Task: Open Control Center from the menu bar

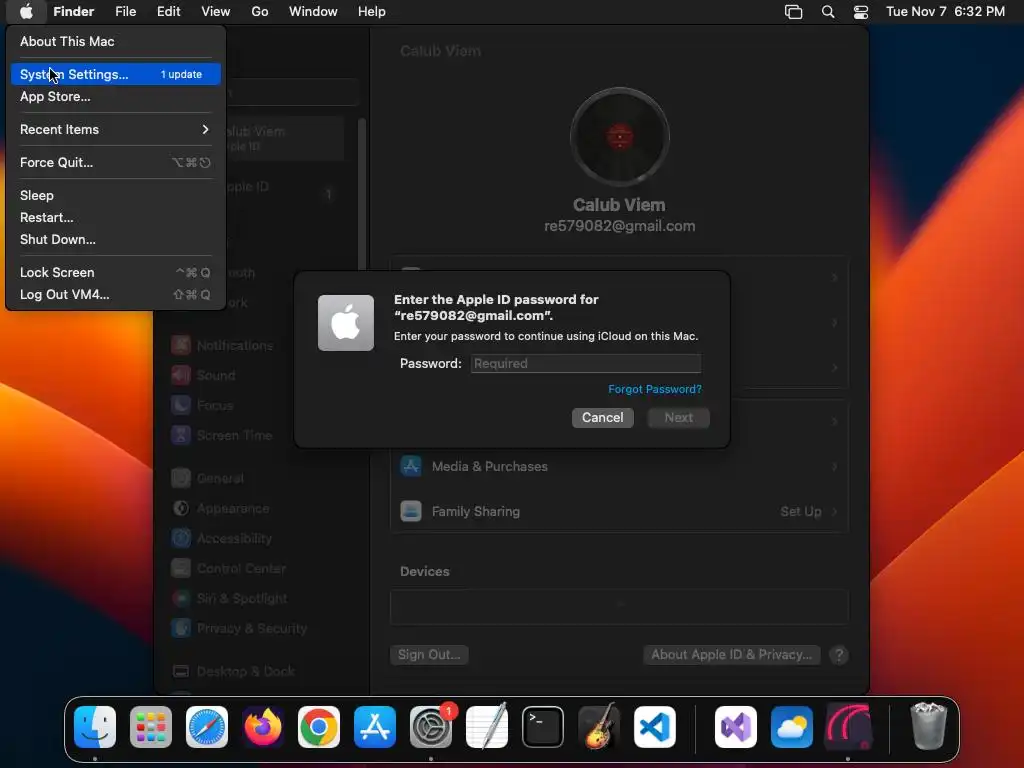Action: [x=861, y=12]
